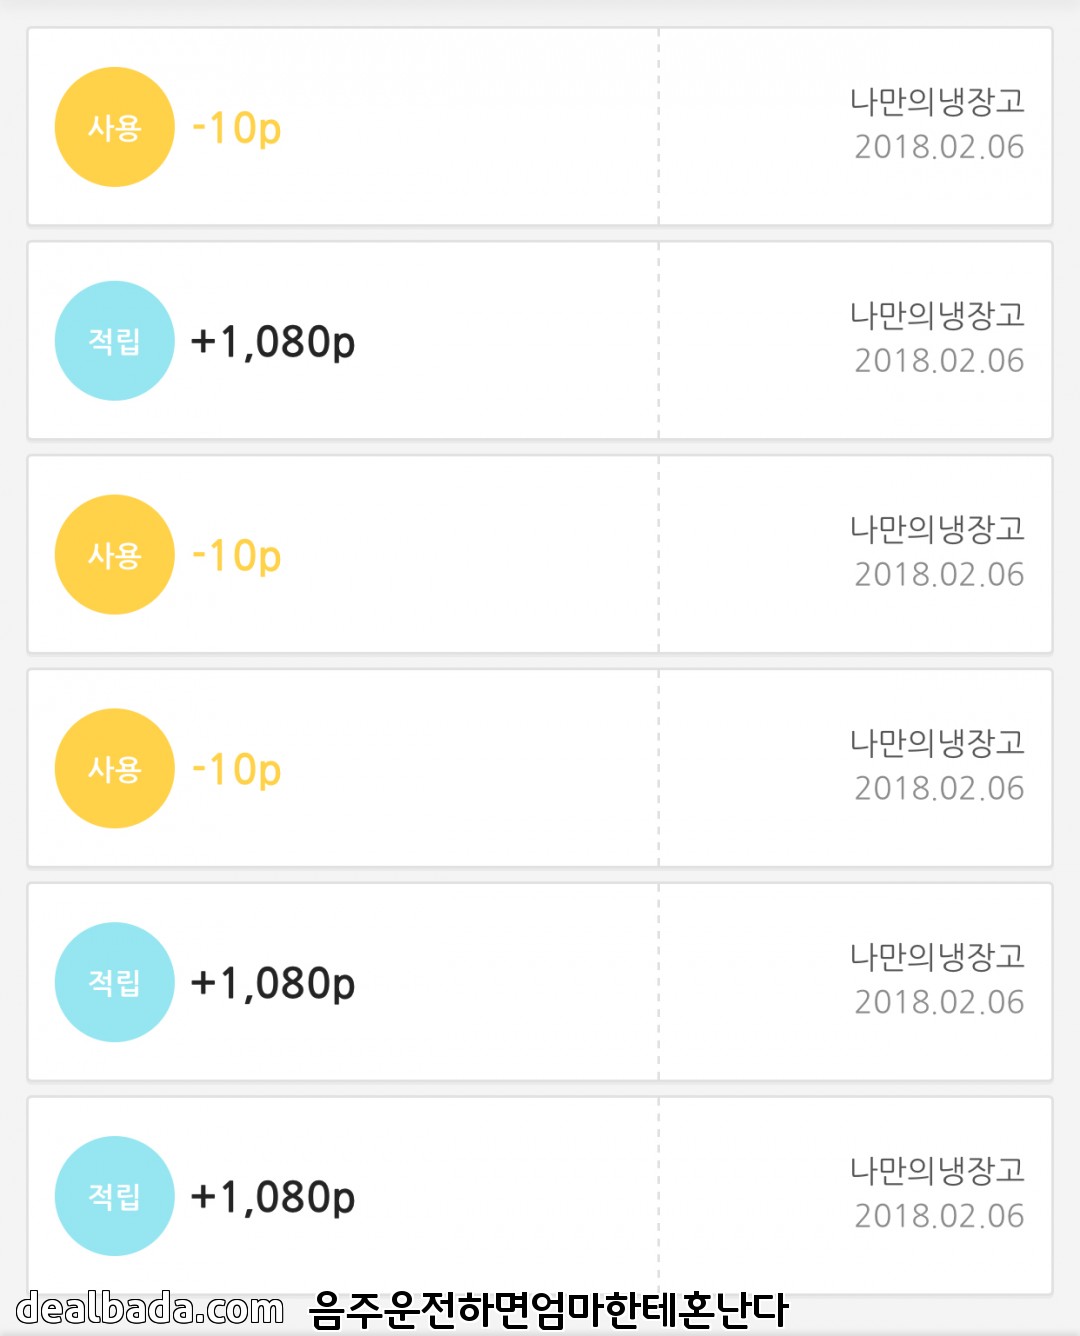The image size is (1080, 1336).
Task: Open 나만의냉장고 in the first row
Action: [937, 101]
